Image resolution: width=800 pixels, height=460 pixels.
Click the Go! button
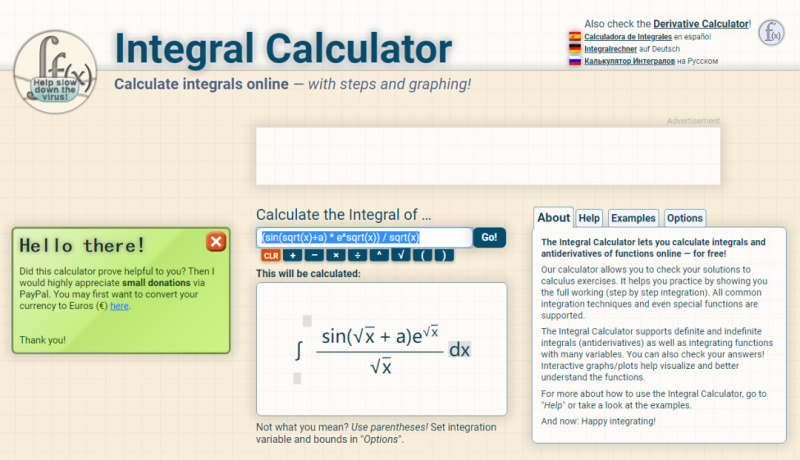(x=489, y=237)
